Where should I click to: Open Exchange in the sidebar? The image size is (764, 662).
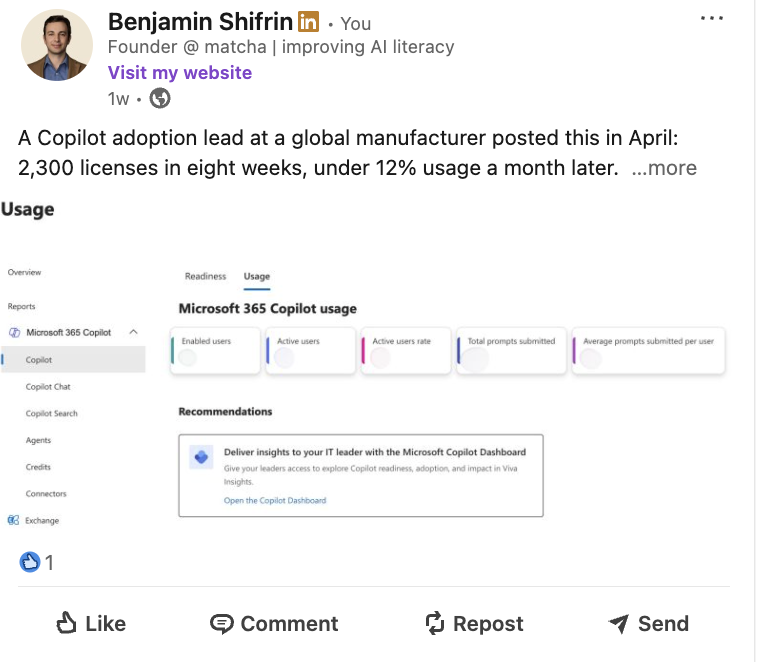tap(42, 521)
